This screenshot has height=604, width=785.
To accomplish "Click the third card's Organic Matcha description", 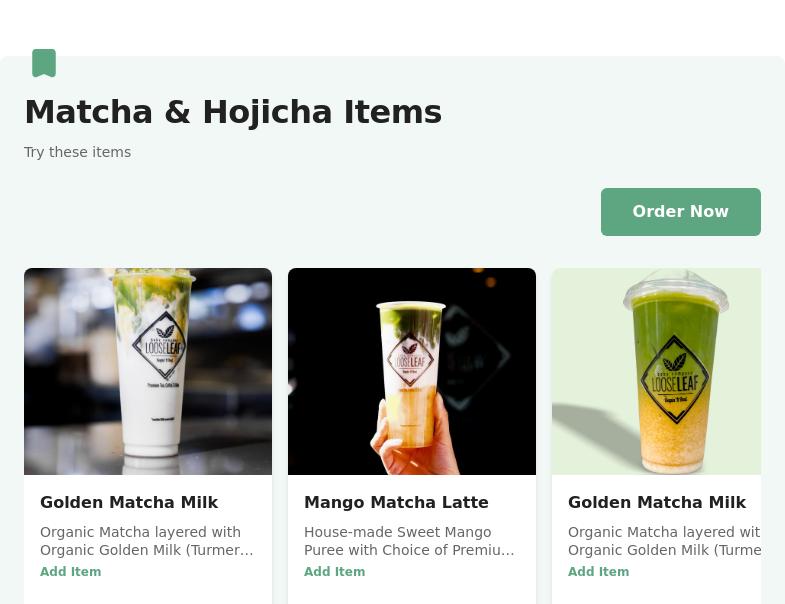I will pyautogui.click(x=664, y=541).
